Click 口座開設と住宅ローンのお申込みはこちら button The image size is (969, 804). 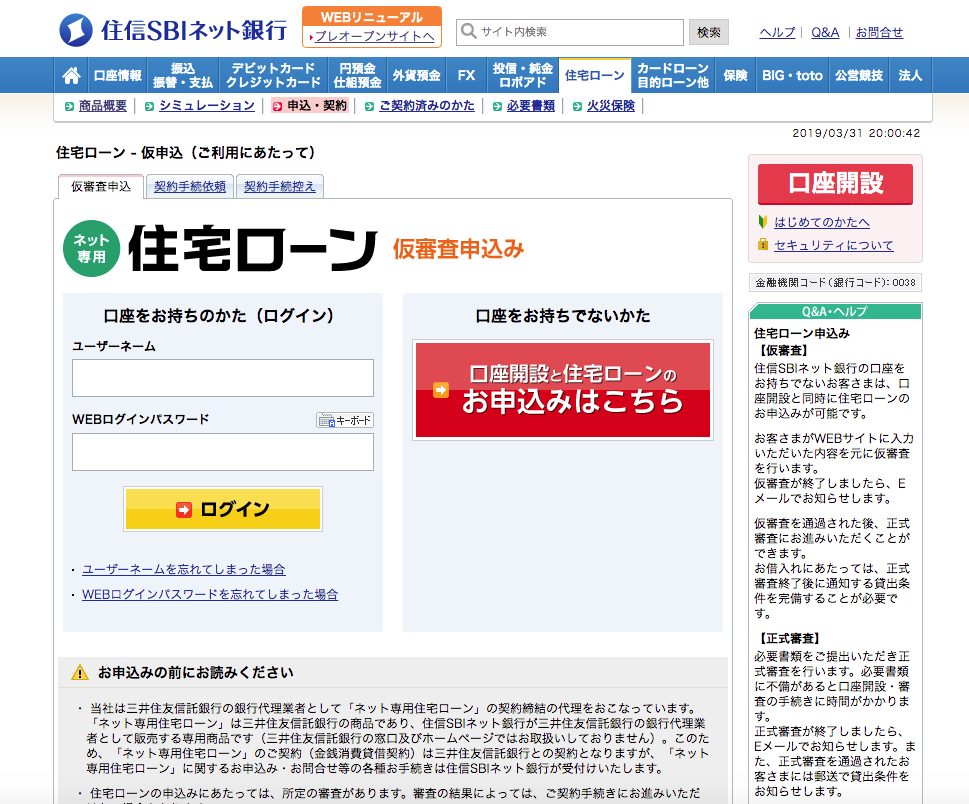562,390
